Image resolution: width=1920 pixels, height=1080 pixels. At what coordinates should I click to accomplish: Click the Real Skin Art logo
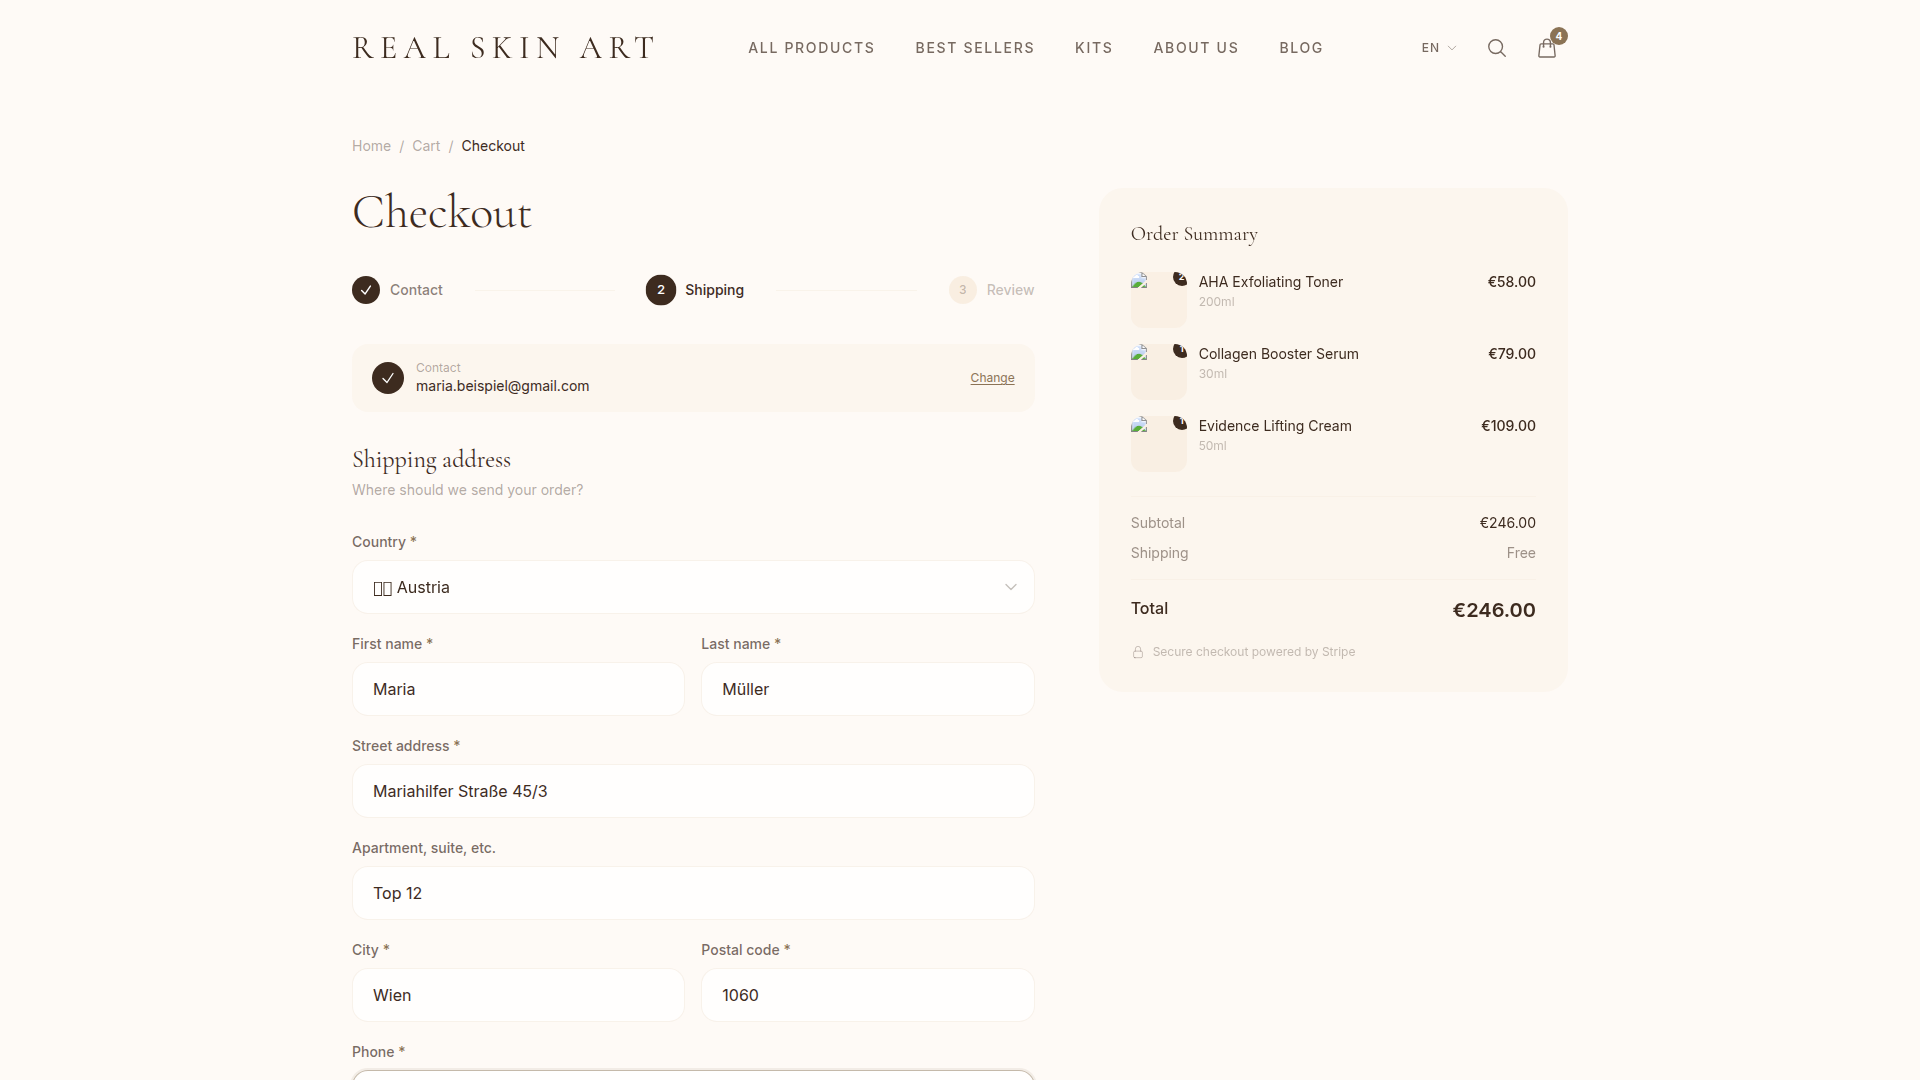[503, 48]
